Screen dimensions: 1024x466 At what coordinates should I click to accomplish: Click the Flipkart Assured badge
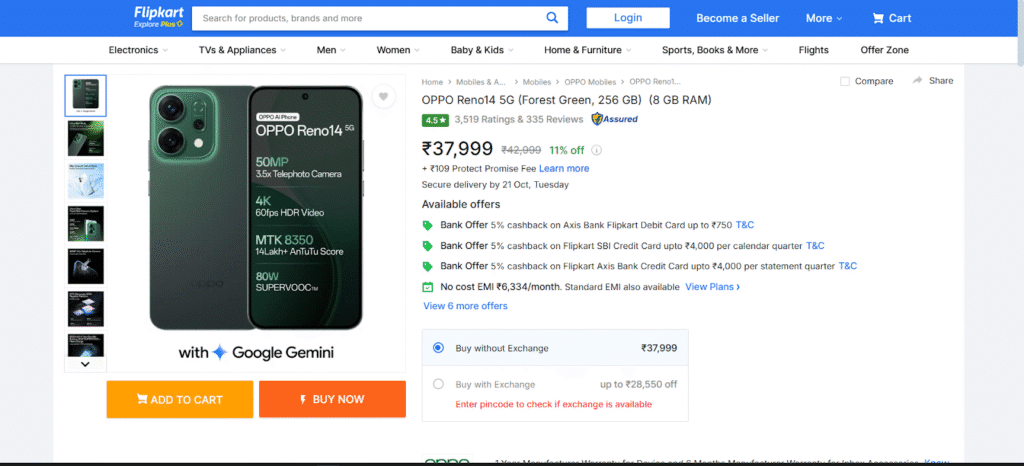[615, 119]
